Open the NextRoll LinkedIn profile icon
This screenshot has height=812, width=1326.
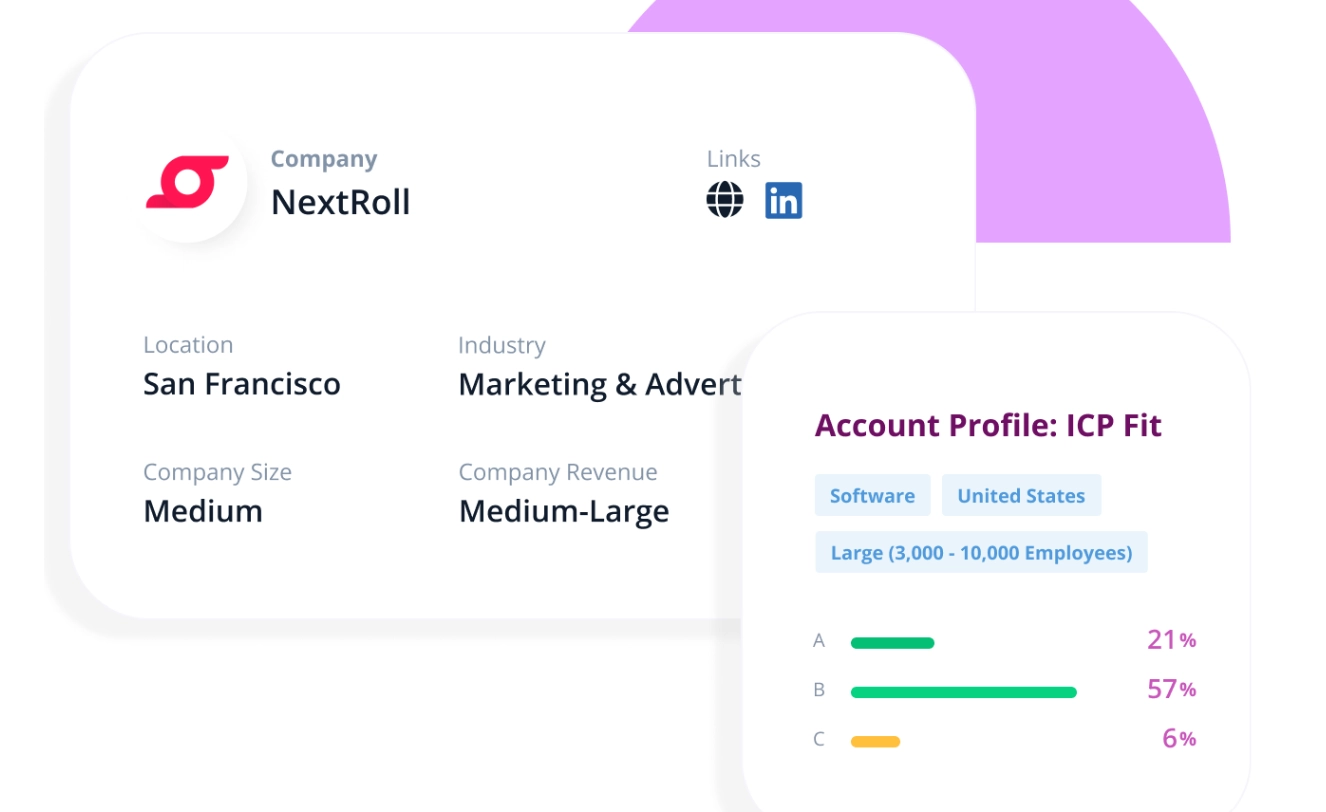(784, 200)
